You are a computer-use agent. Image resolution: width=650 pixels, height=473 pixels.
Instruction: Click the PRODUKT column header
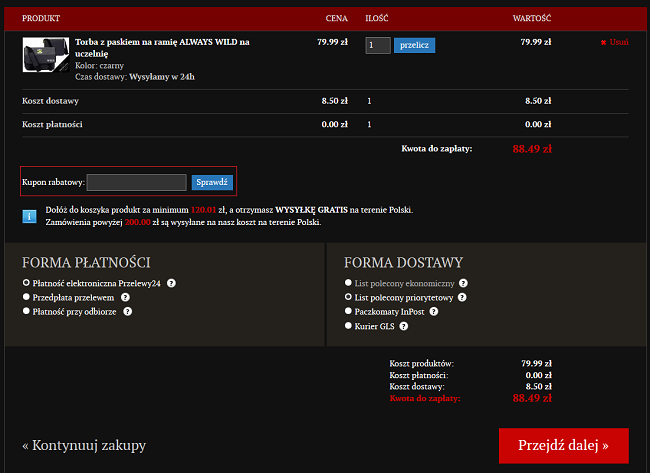tap(41, 18)
